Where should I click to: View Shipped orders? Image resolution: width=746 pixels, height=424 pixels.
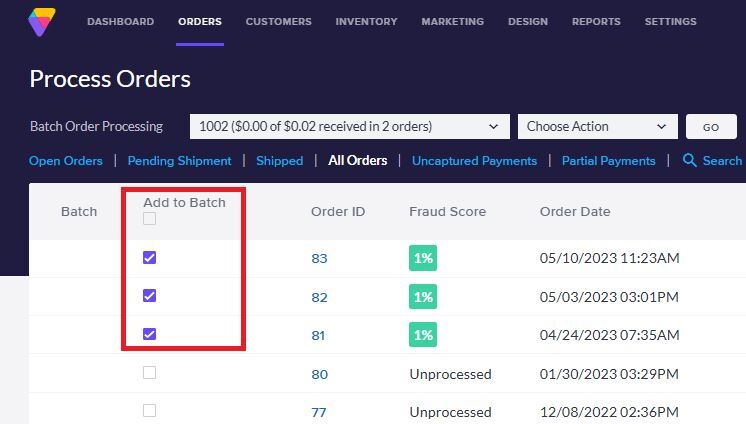click(x=279, y=161)
